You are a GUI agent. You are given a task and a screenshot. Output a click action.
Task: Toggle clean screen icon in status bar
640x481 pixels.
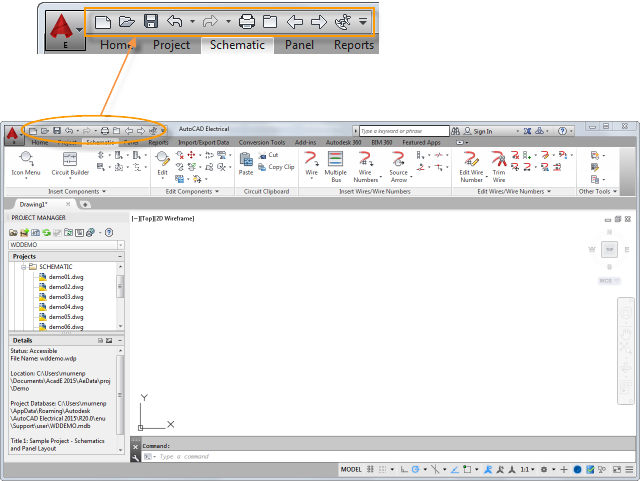(x=617, y=469)
